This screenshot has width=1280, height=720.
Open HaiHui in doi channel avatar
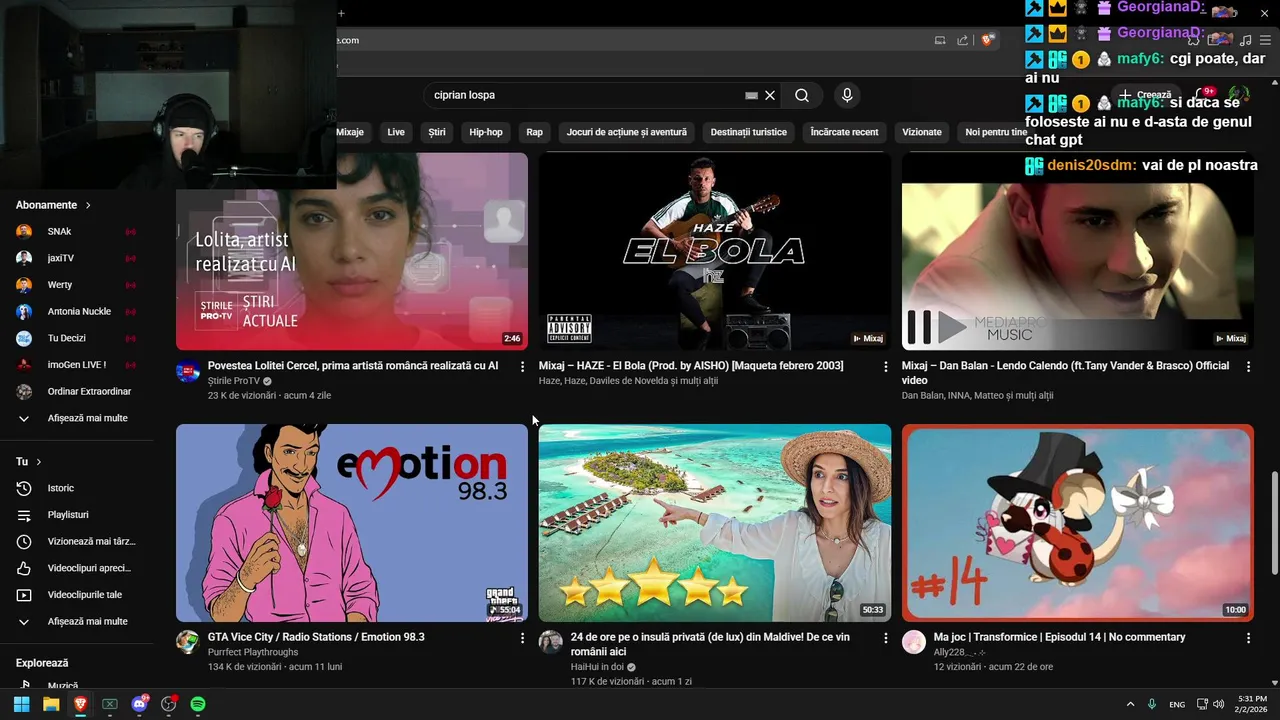click(551, 642)
